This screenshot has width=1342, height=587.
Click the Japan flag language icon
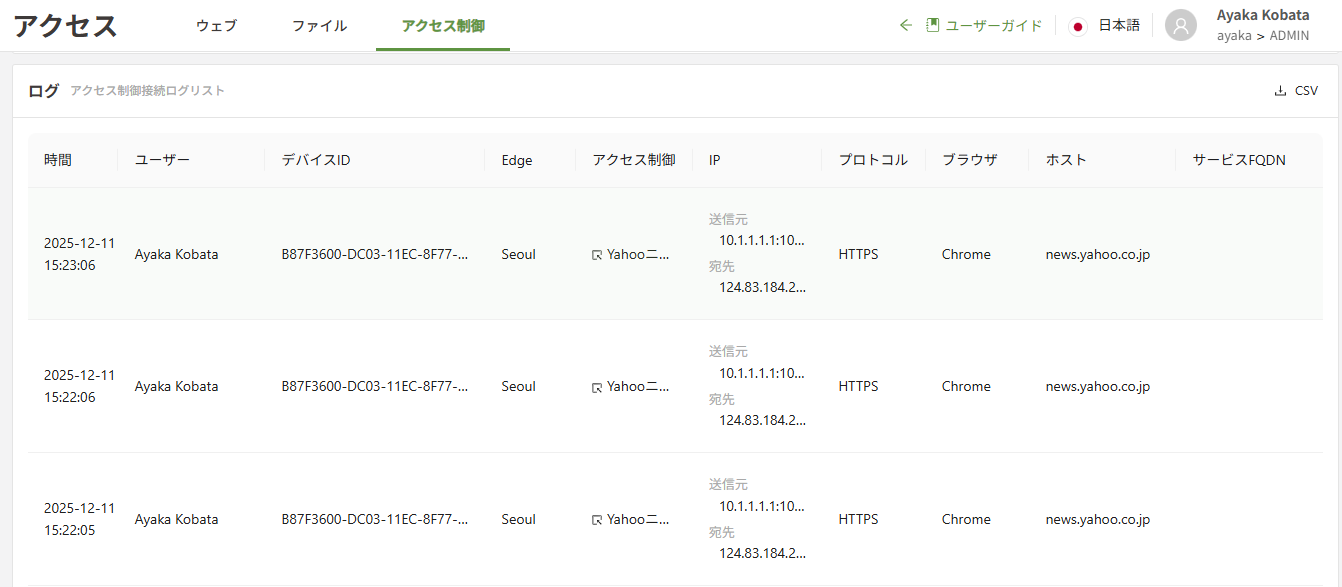pyautogui.click(x=1078, y=27)
